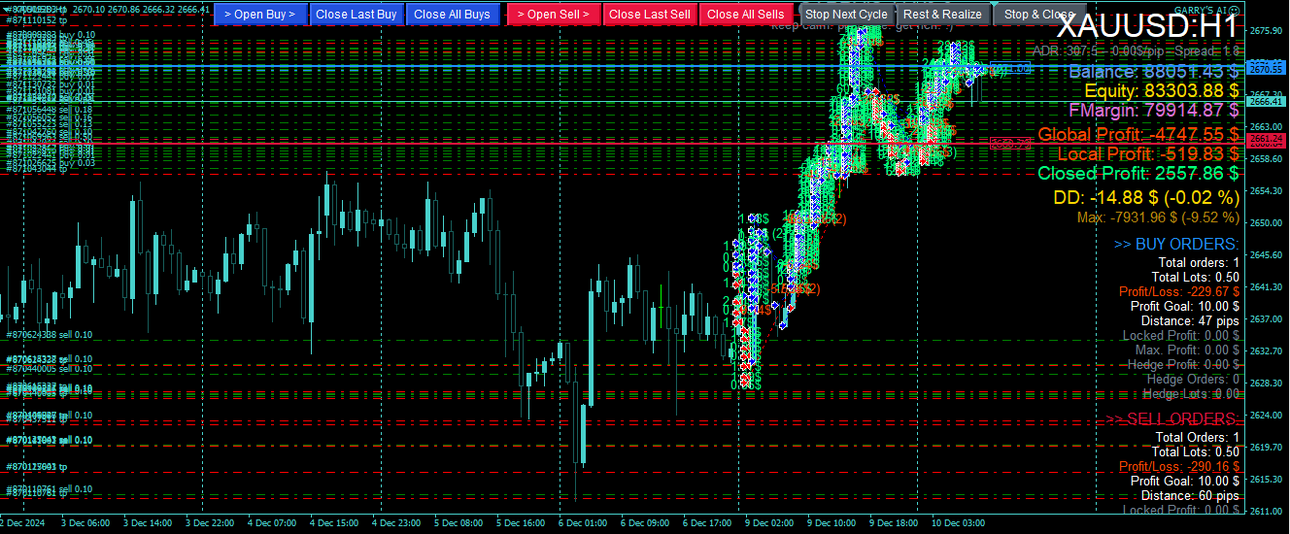Click the OHLC values at chart top-left
The height and width of the screenshot is (534, 1290).
click(x=142, y=9)
